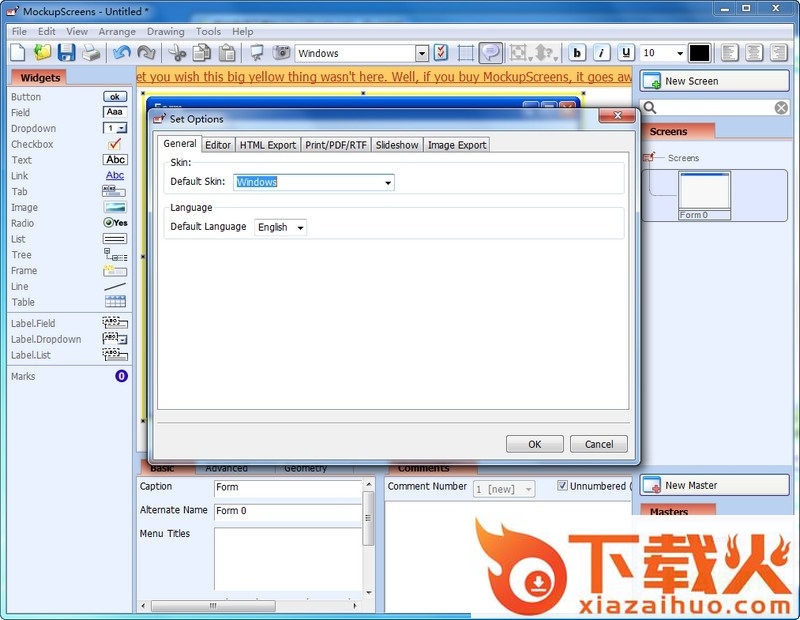Screen dimensions: 800x620
Task: Apply bold with the b icon
Action: click(577, 53)
